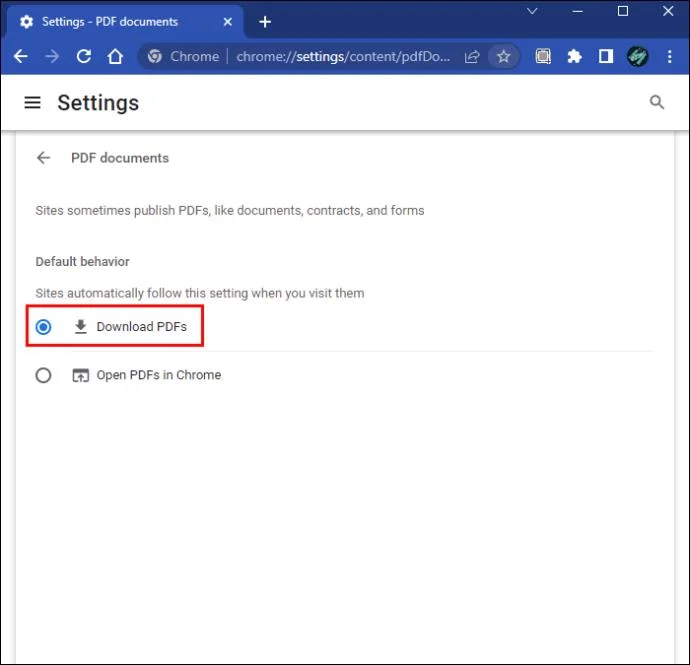This screenshot has height=665, width=690.
Task: Close the Chrome window
Action: click(x=668, y=11)
